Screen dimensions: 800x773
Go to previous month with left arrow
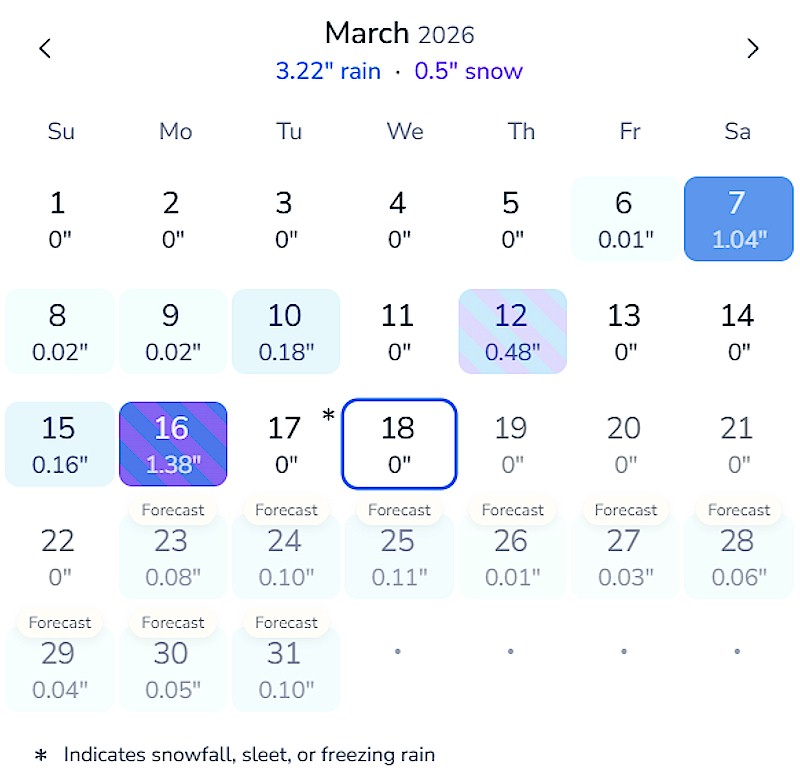[x=45, y=48]
